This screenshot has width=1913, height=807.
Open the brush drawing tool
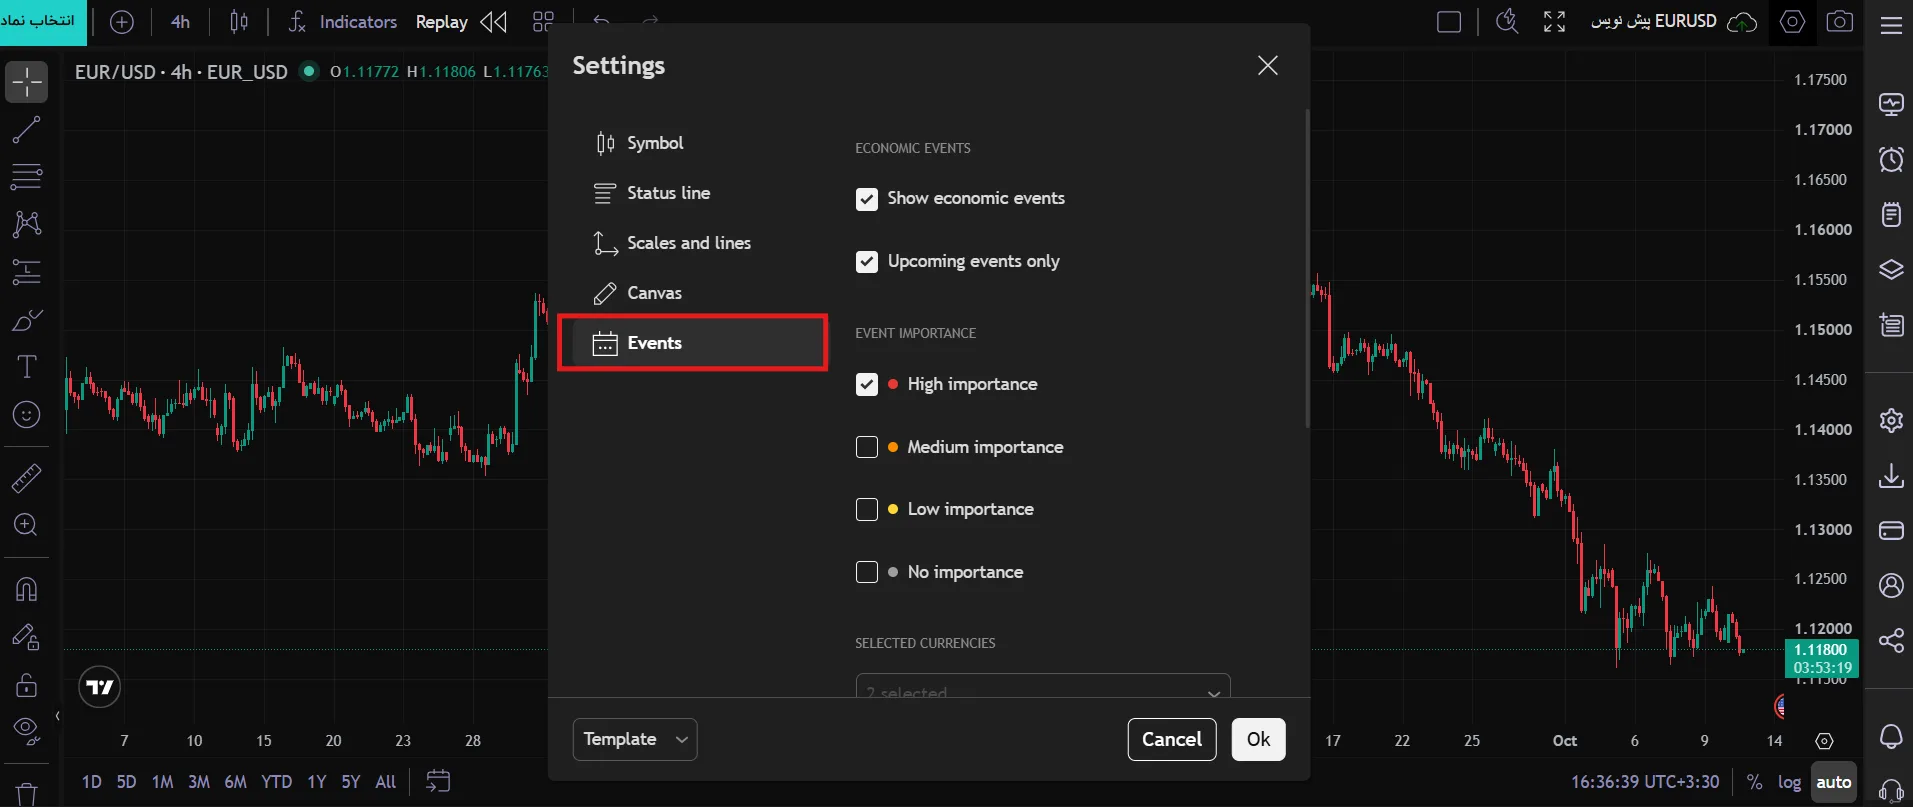(x=26, y=320)
